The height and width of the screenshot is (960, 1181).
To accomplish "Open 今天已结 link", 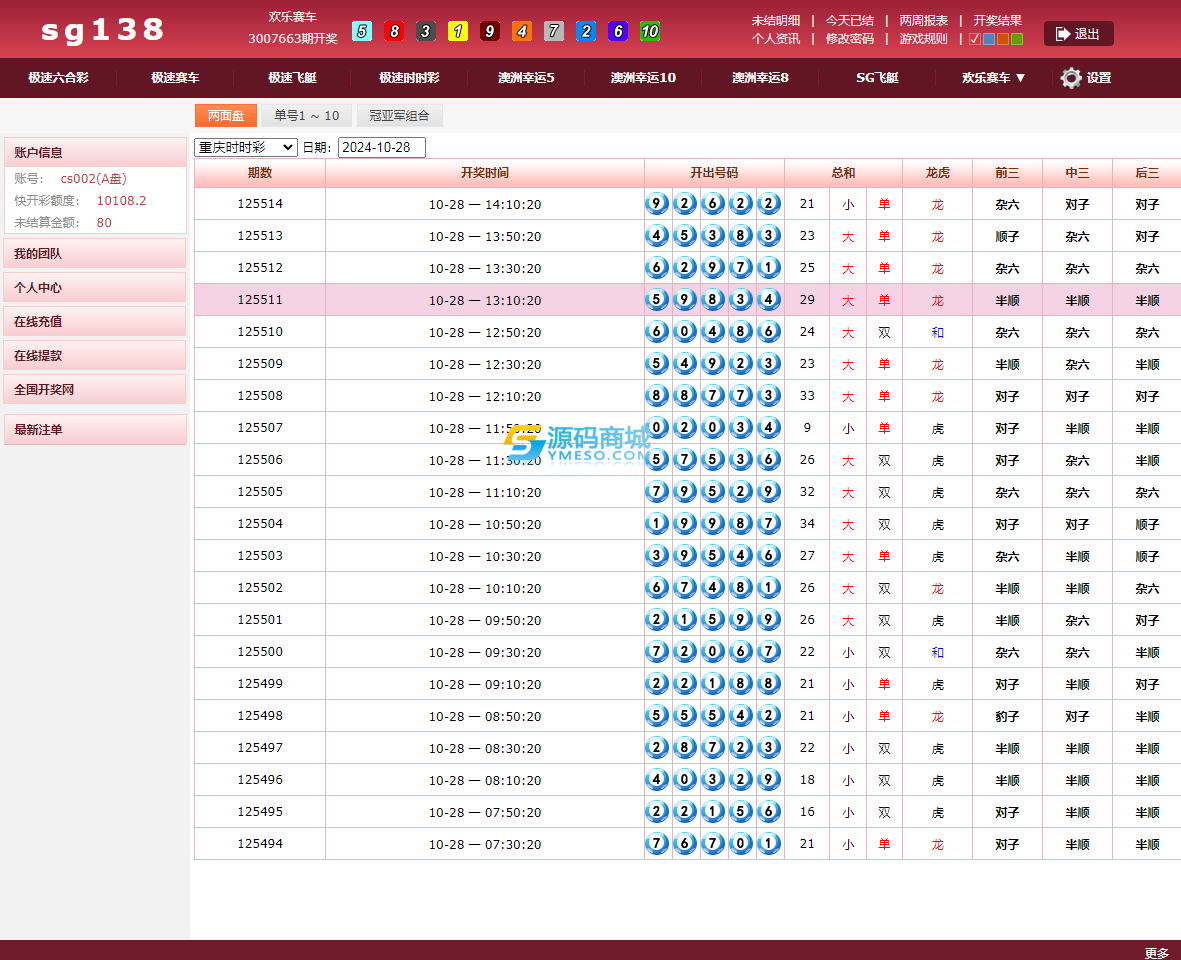I will click(x=850, y=20).
